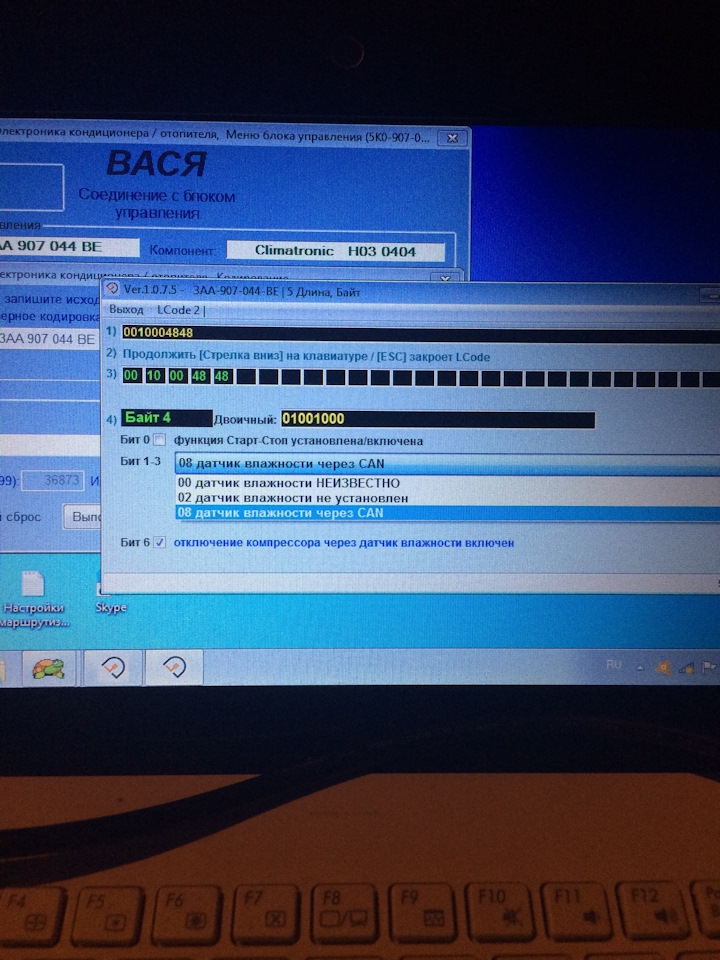Enable Бит 0 Старт-Стоп function checkbox

click(x=160, y=441)
